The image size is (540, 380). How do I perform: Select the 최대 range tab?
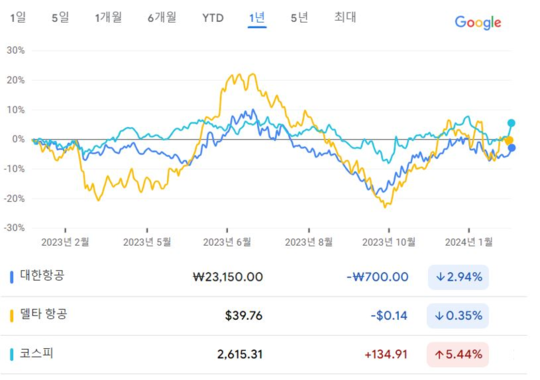(345, 17)
